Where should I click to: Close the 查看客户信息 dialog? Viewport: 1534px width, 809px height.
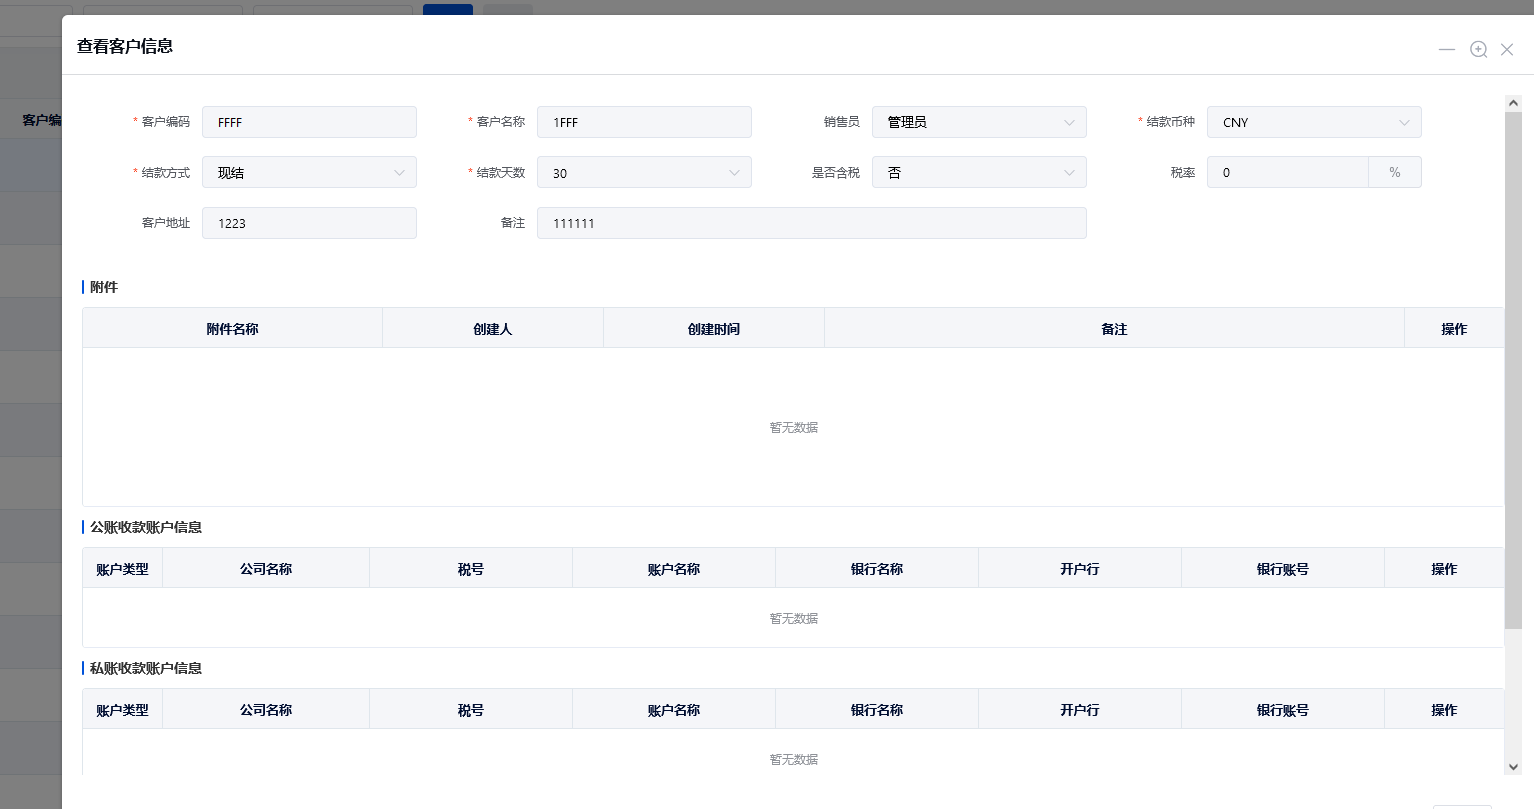point(1507,49)
